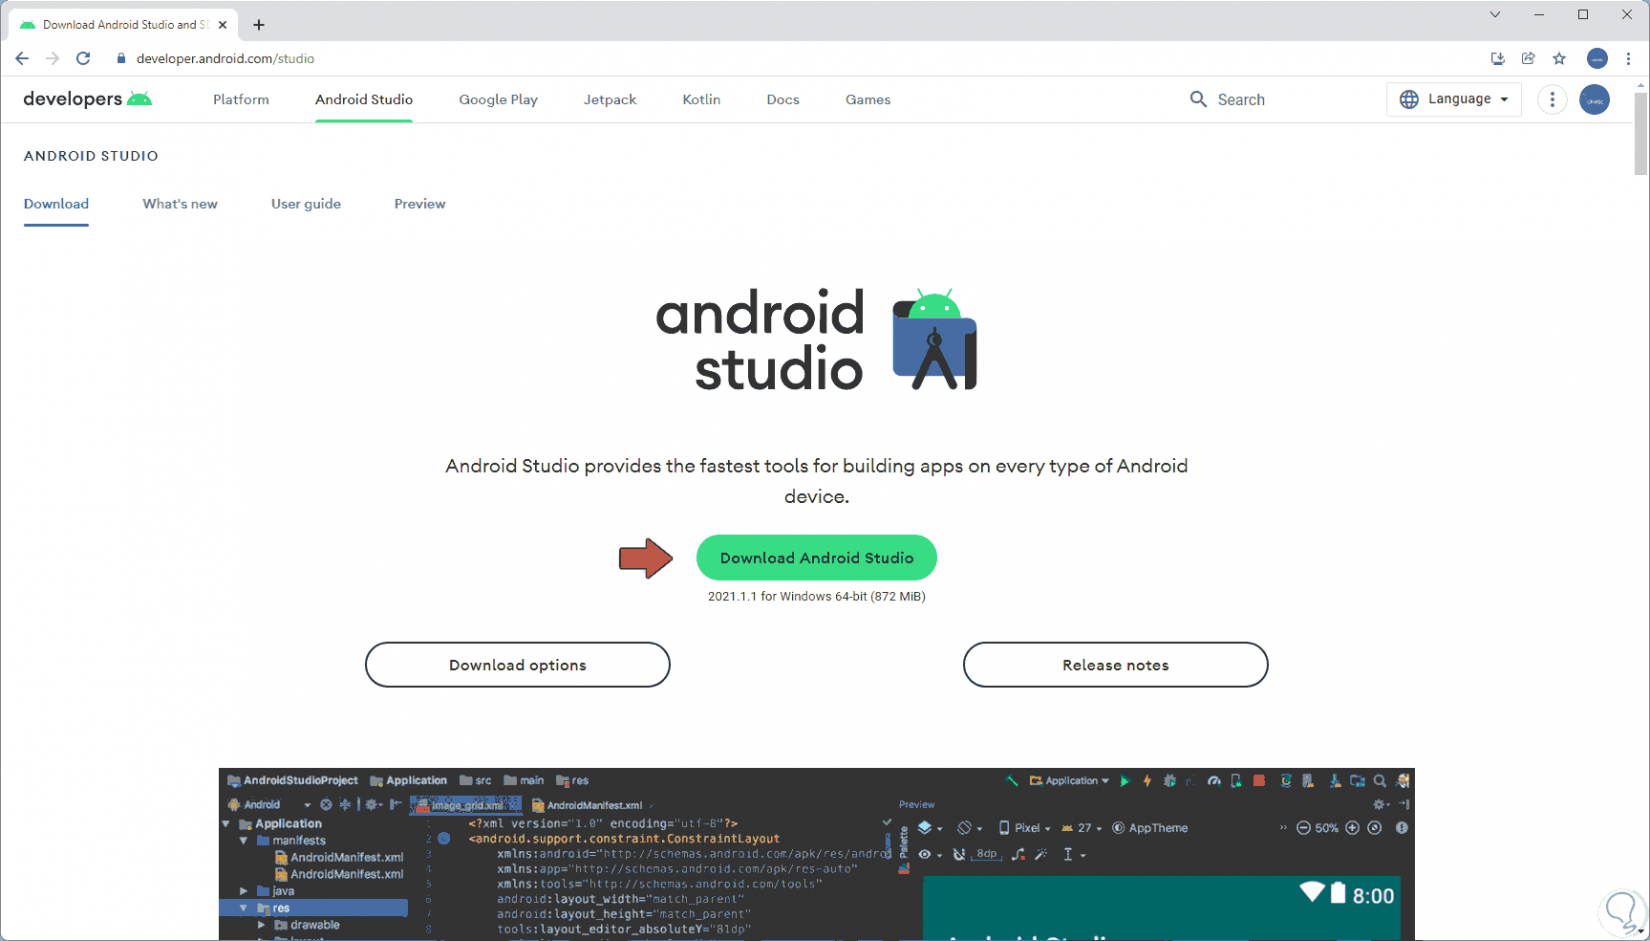Screen dimensions: 1650x941
Task: Click the text "2021.1.1 for Windows 64-bit (872 MiB)"
Action: click(816, 597)
